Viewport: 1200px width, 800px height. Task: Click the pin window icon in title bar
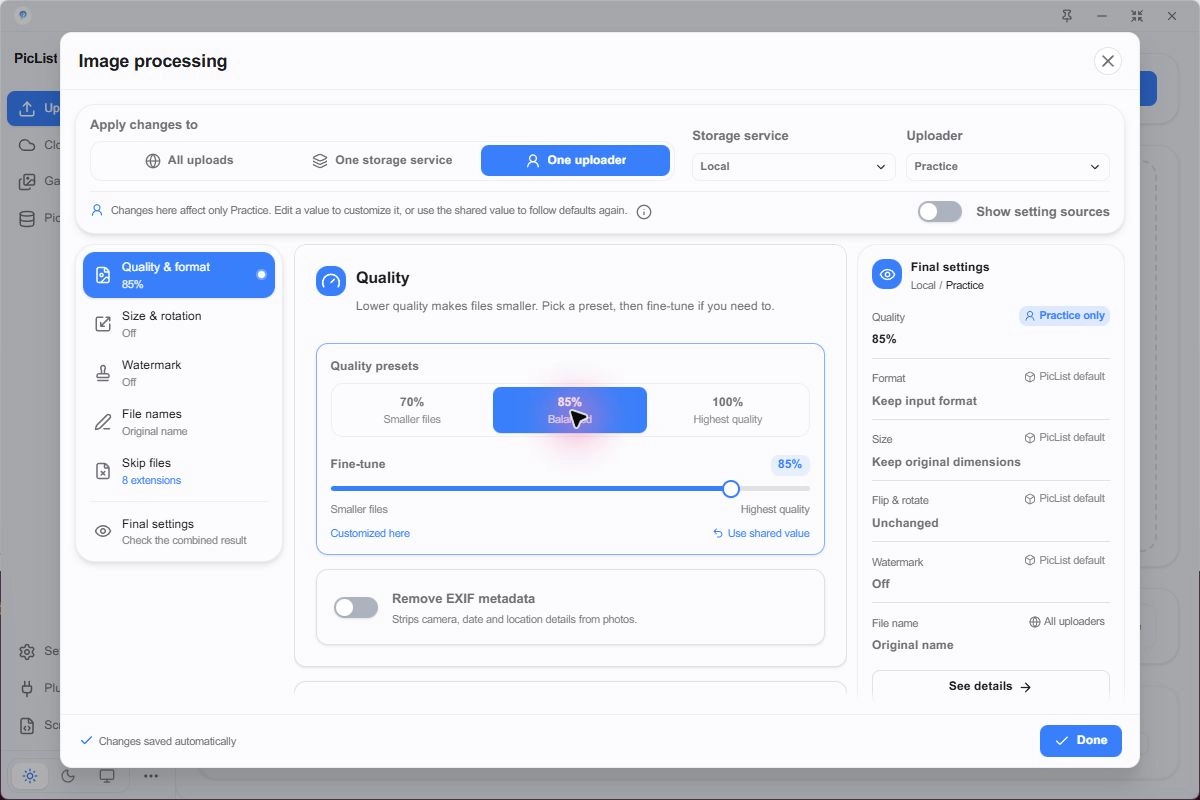click(1067, 16)
